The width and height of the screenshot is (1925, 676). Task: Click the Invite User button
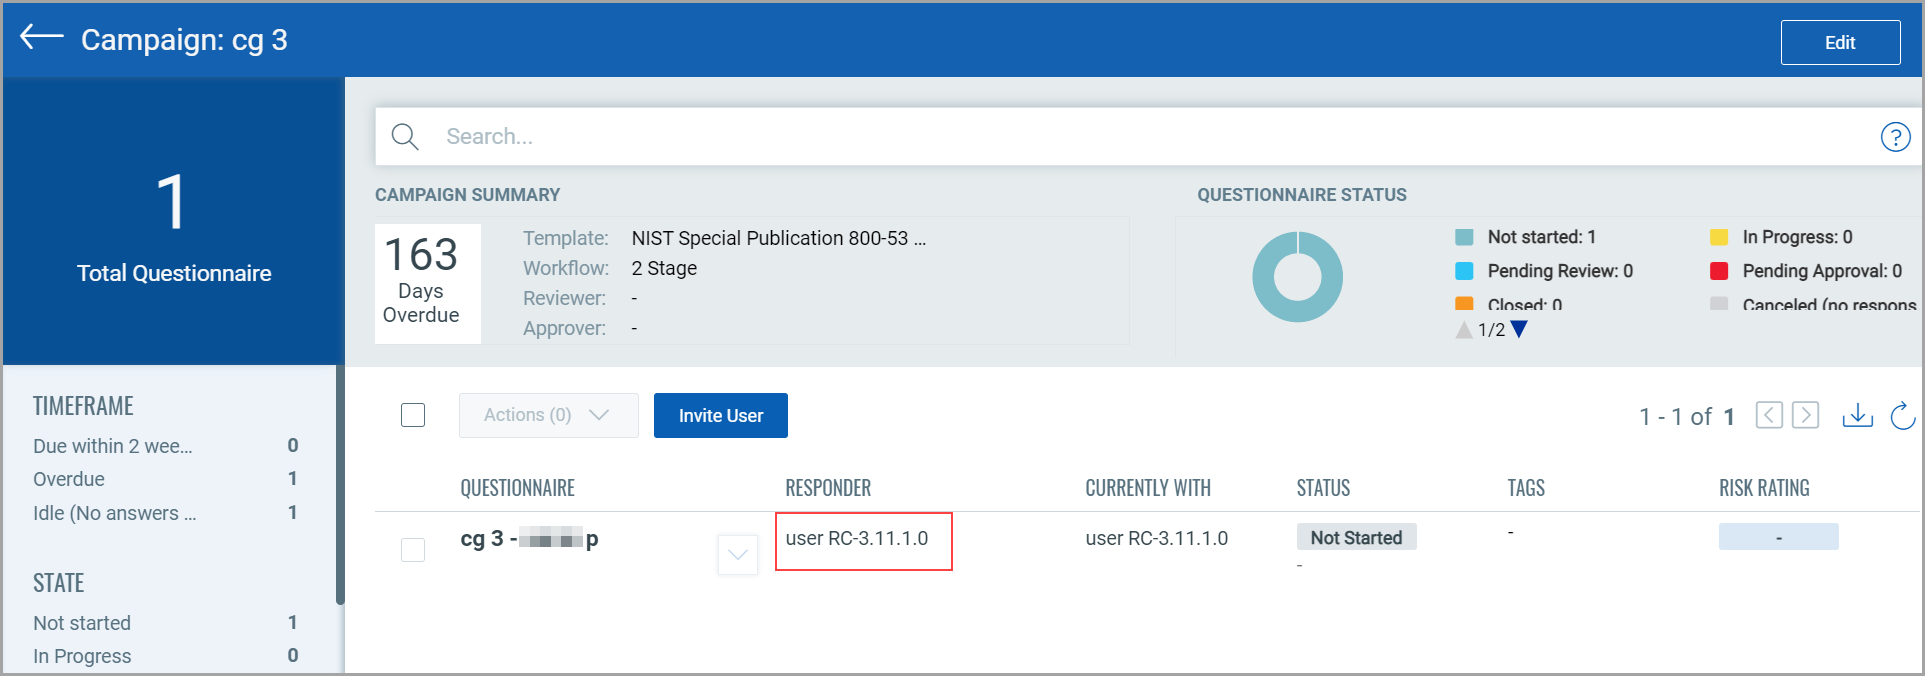coord(720,415)
